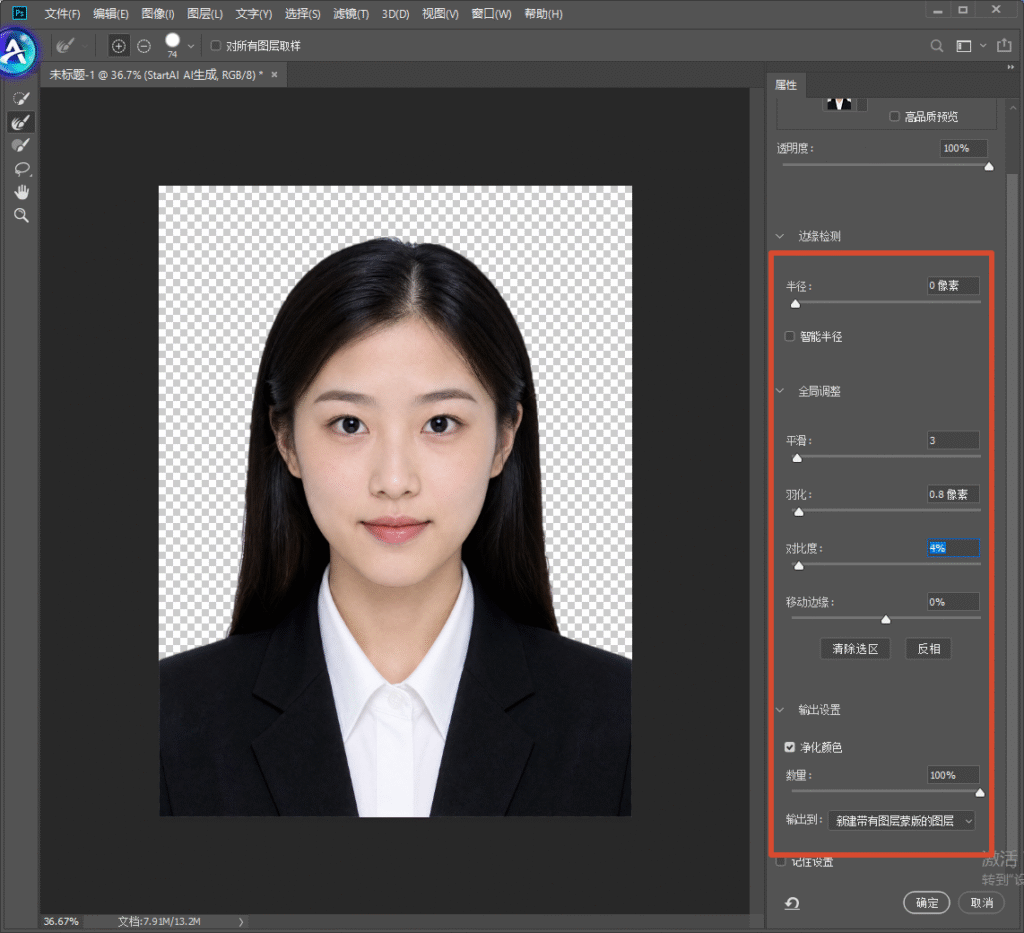Click the 确定 button
The image size is (1024, 933).
[x=927, y=902]
